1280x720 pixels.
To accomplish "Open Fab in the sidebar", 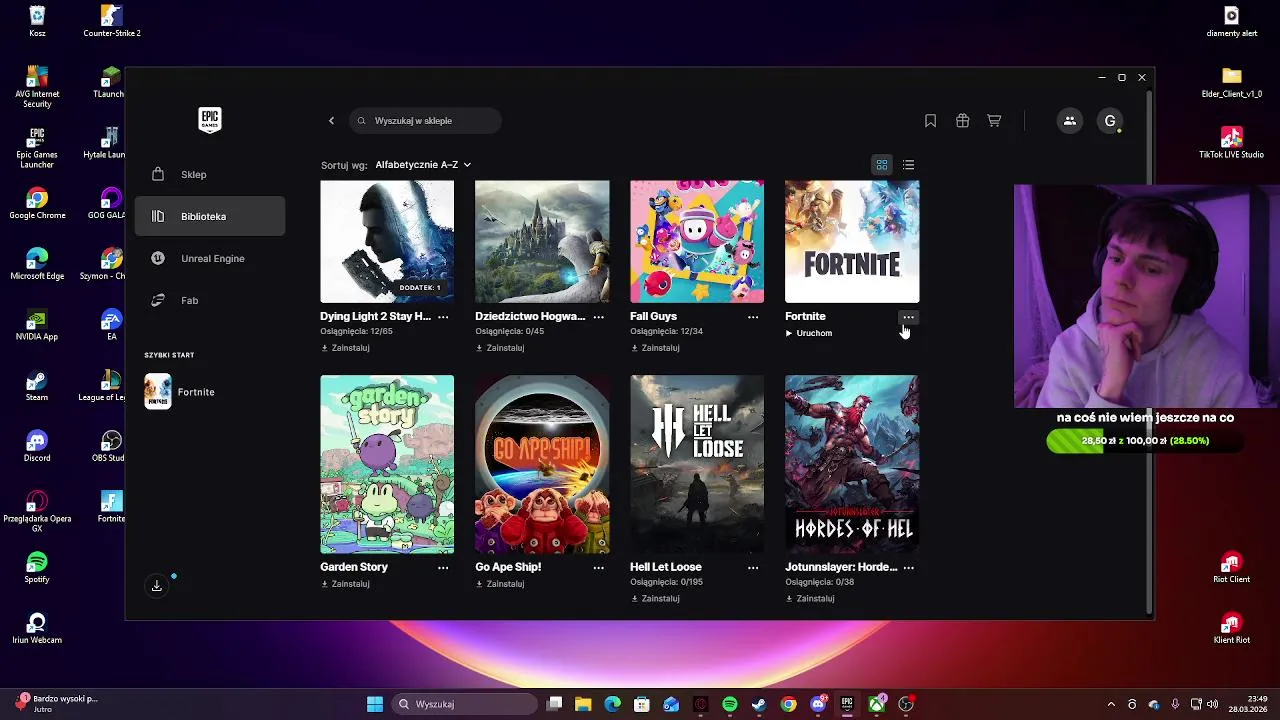I will point(210,301).
